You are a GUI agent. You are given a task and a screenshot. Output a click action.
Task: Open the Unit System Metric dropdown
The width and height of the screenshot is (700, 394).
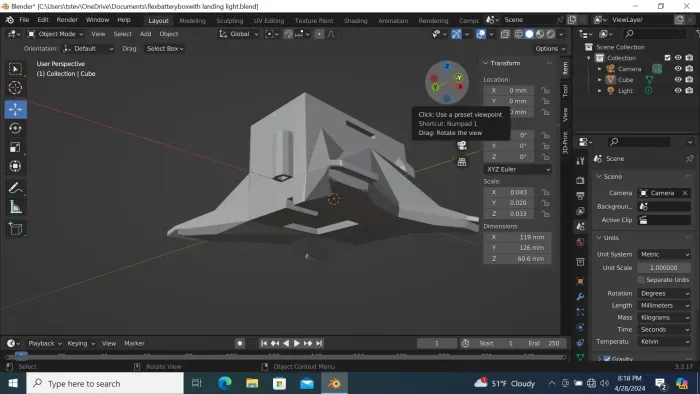point(664,254)
